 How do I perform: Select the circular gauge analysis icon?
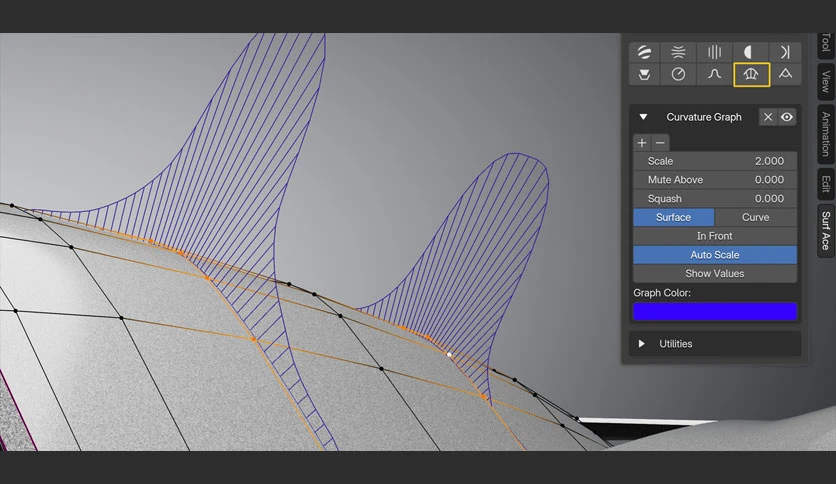tap(678, 74)
